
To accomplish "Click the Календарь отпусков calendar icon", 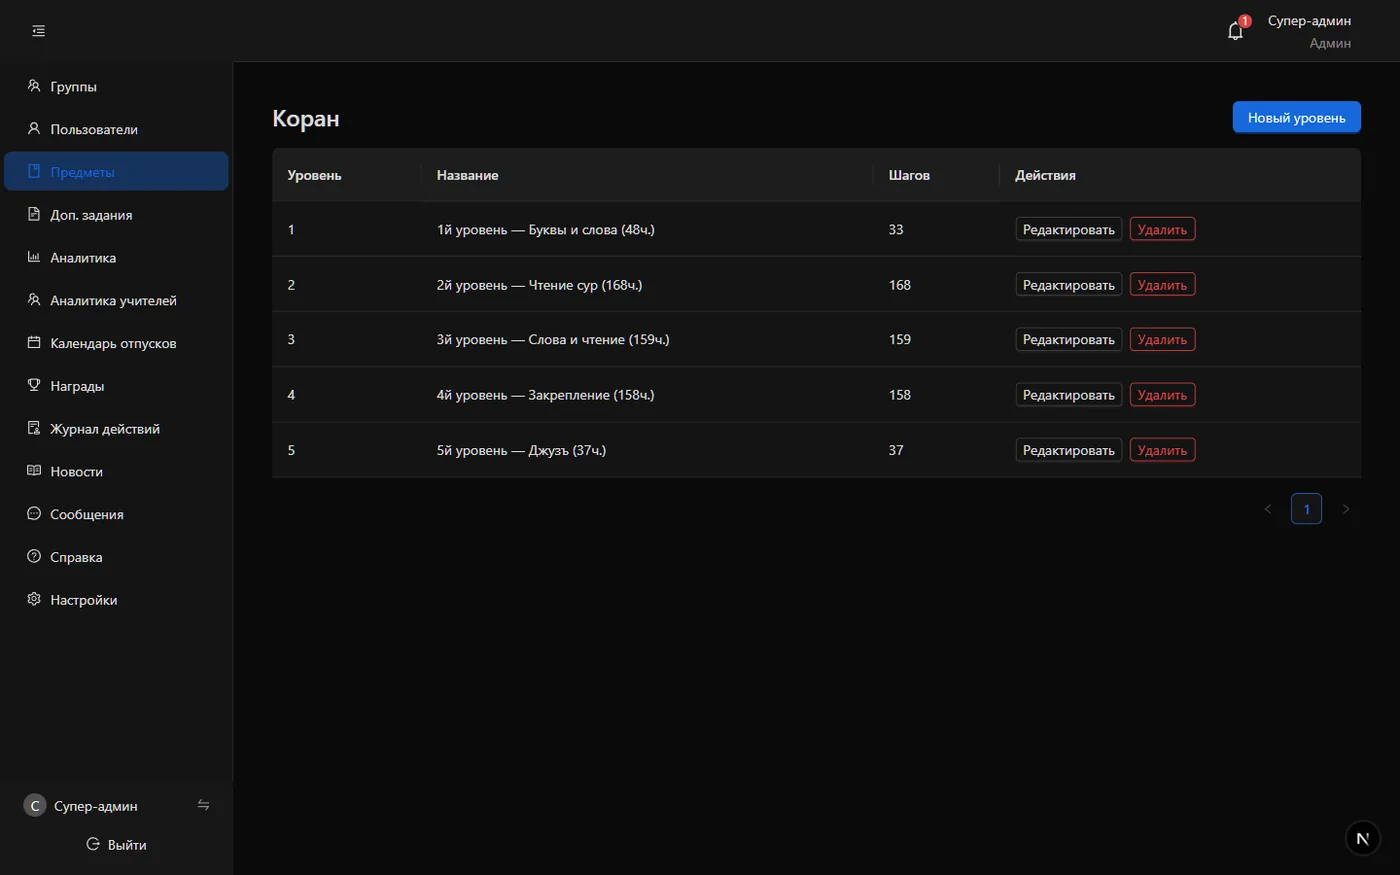I will point(34,343).
